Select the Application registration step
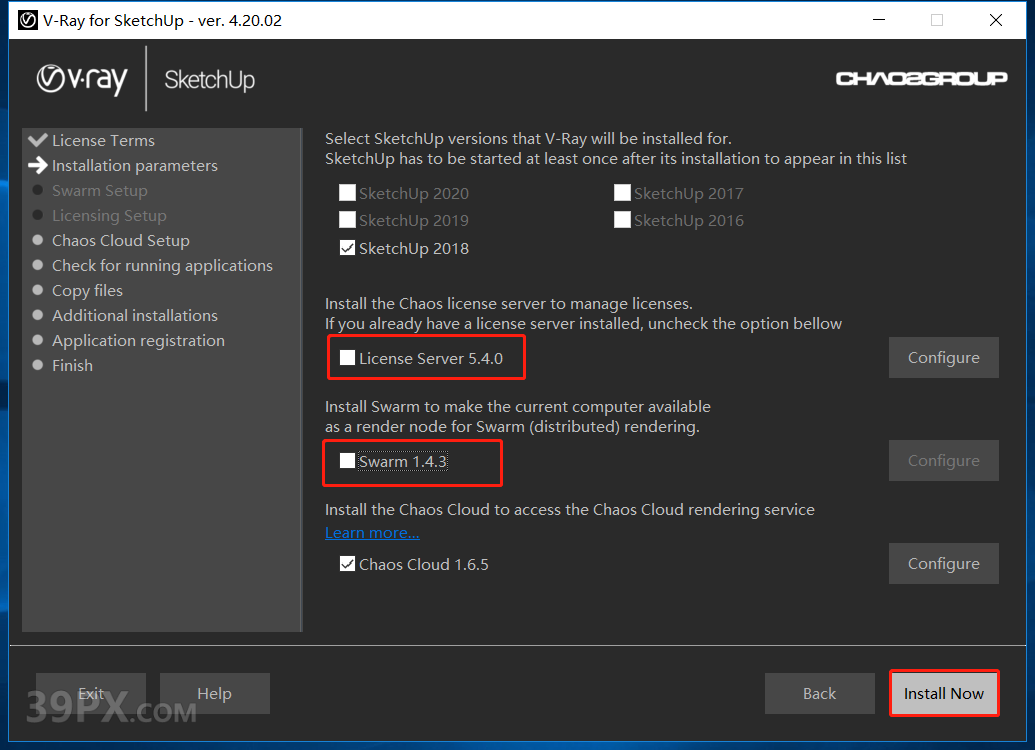The height and width of the screenshot is (750, 1035). pos(139,341)
